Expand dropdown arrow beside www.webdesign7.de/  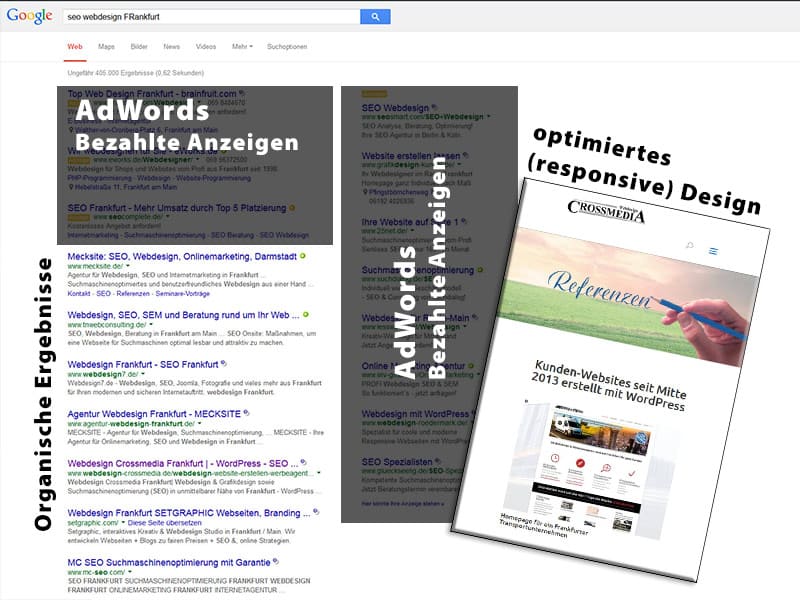coord(143,374)
